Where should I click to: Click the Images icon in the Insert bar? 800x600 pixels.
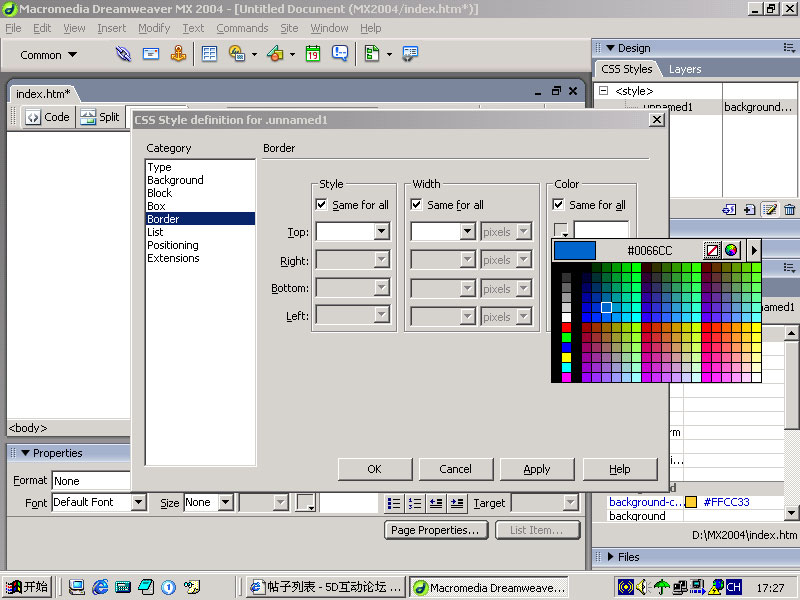tap(237, 54)
